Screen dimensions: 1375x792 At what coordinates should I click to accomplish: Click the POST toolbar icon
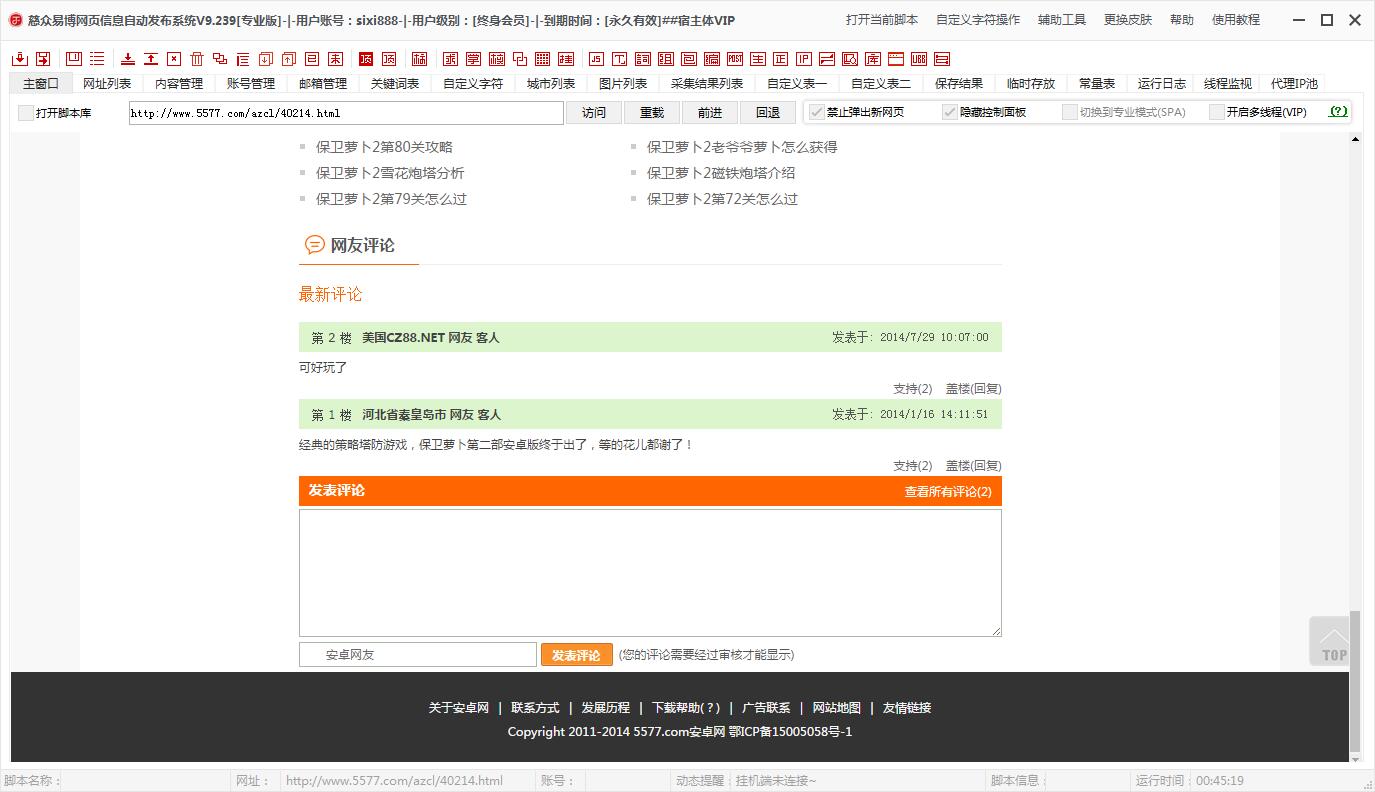(x=735, y=59)
